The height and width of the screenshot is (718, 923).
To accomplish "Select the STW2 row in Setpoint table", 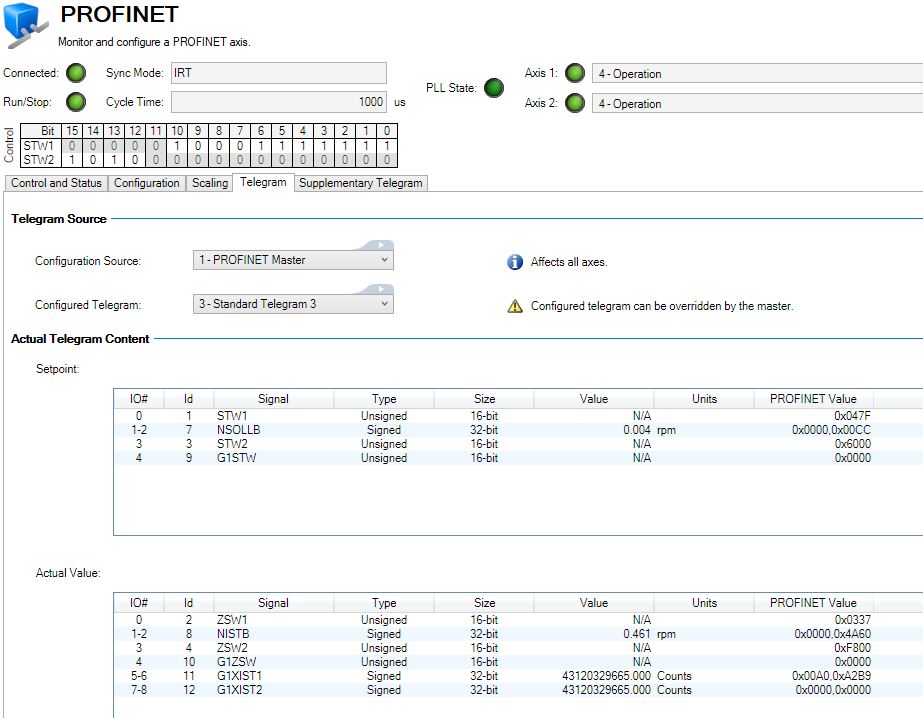I will coord(518,444).
